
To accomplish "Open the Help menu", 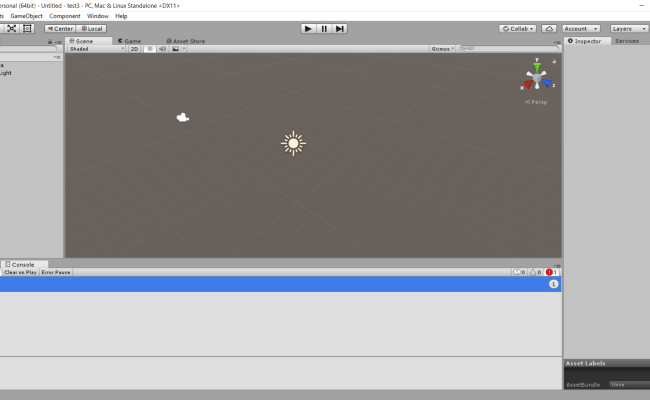I will pos(121,16).
